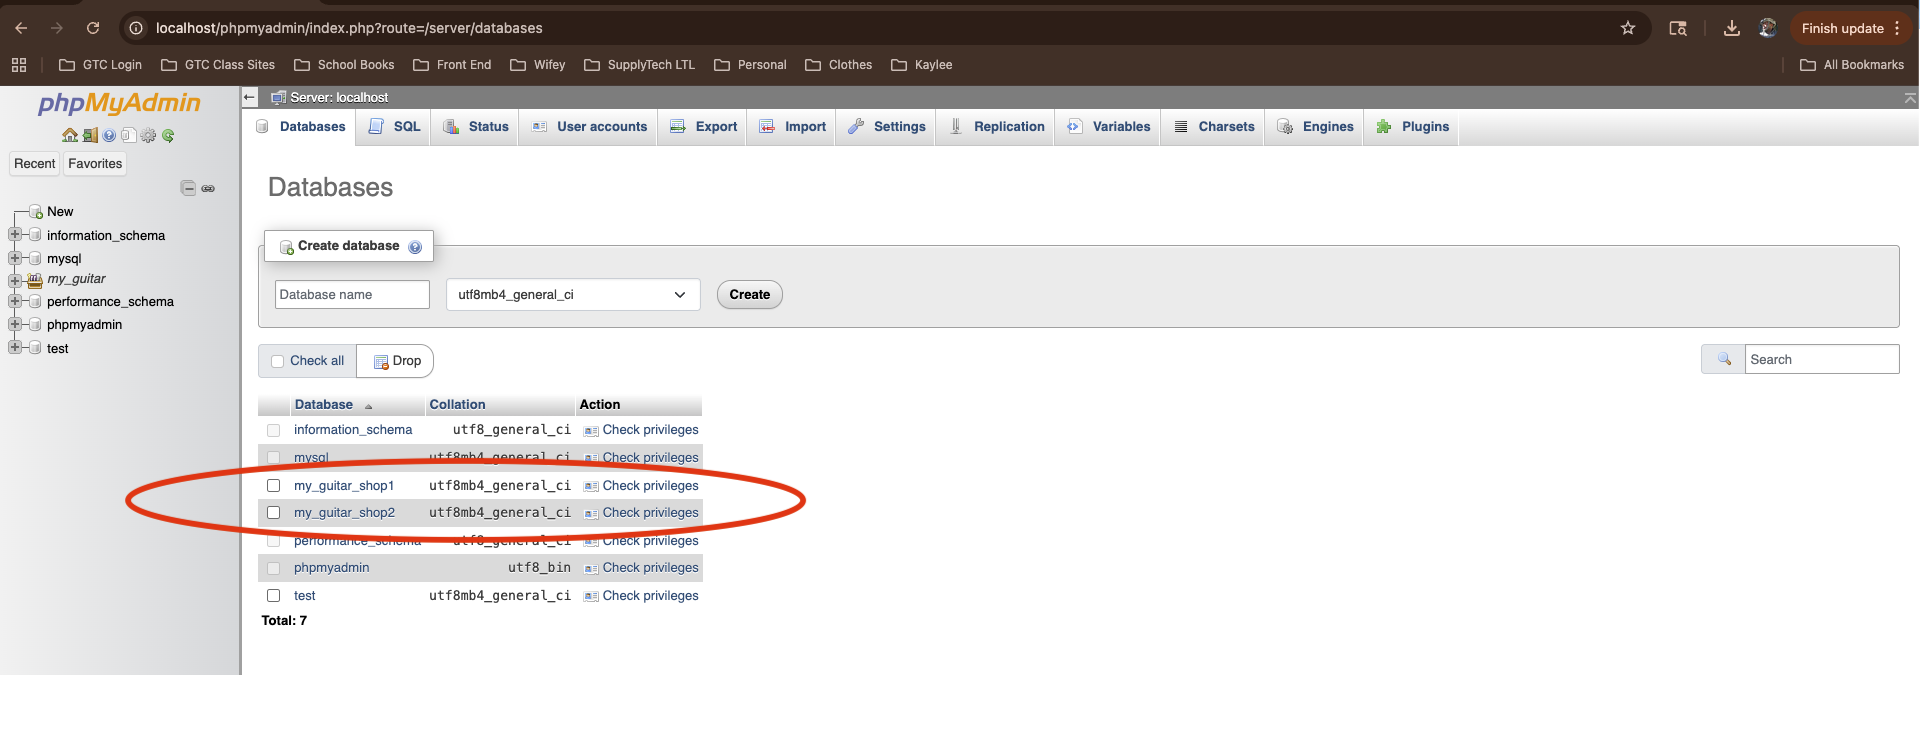Screen dimensions: 1920x740
Task: Expand the information_schema tree node
Action: click(15, 235)
